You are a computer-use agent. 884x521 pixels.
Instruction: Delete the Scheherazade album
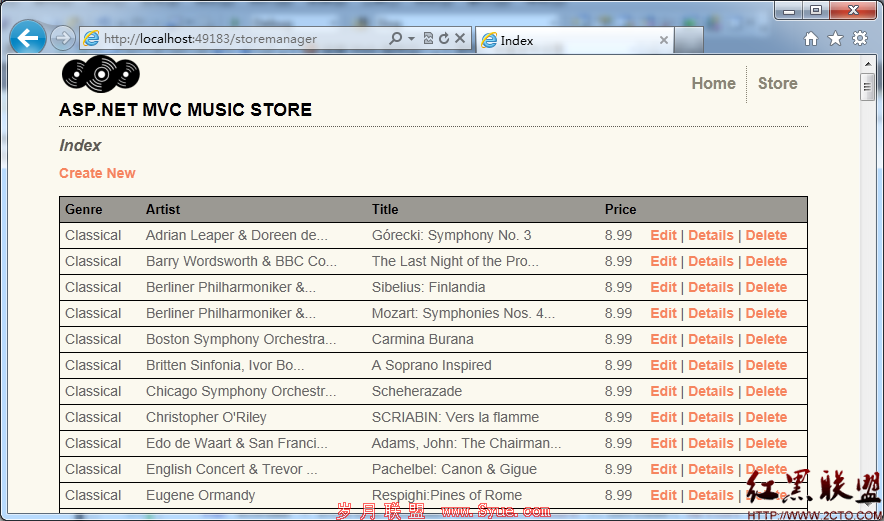pyautogui.click(x=766, y=391)
